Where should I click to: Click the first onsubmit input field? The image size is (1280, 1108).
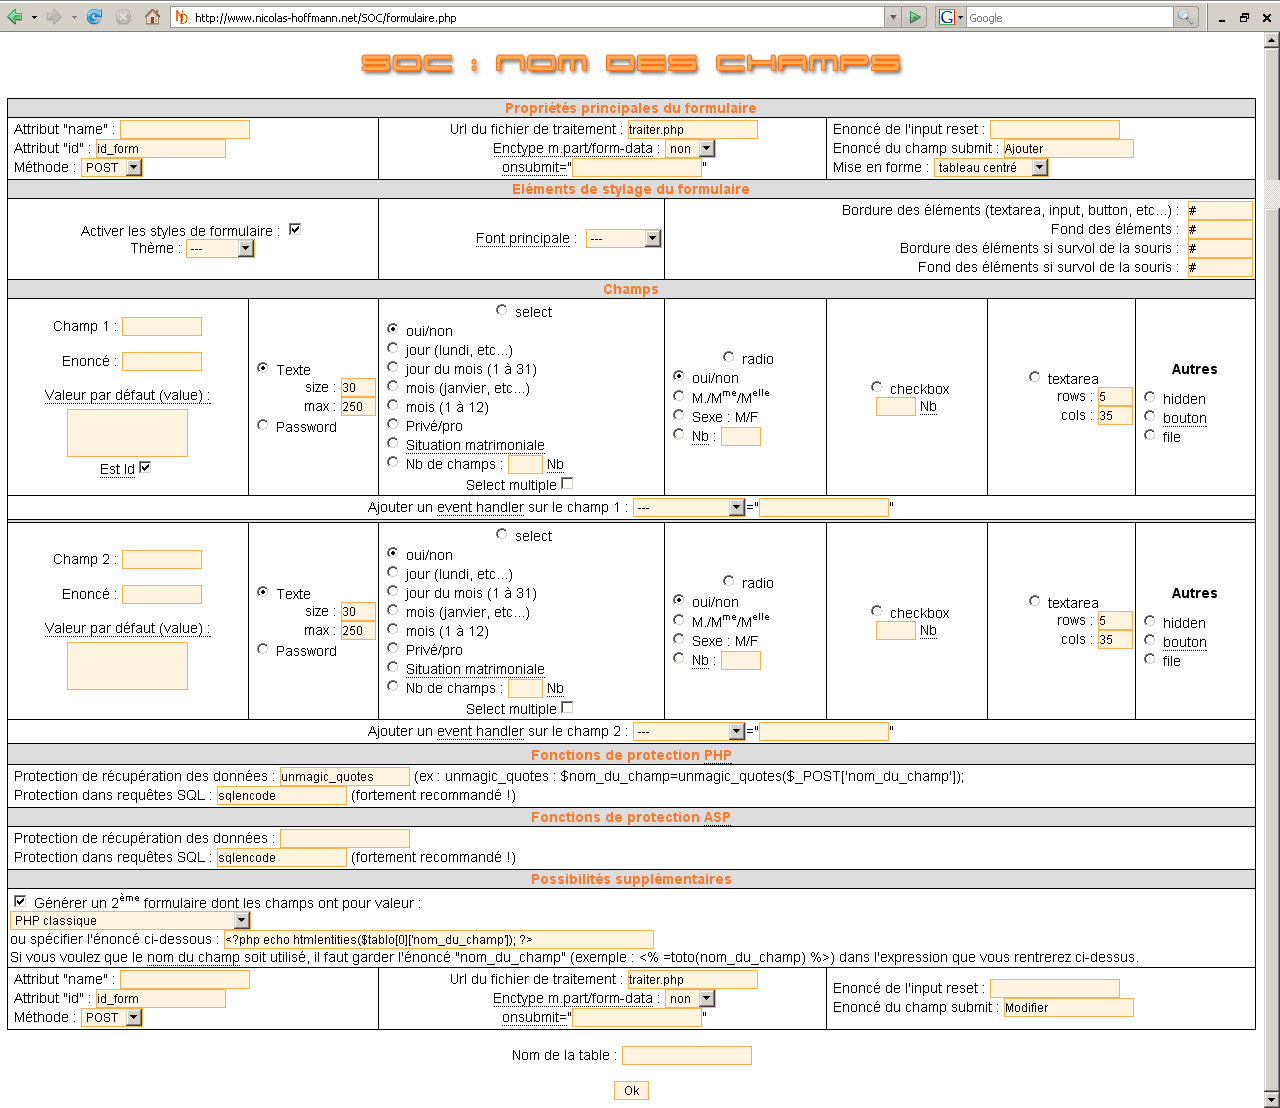637,167
